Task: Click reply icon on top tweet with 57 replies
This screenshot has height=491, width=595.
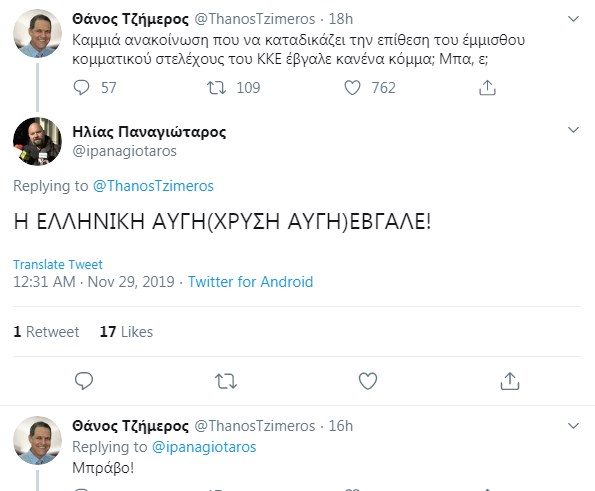Action: 81,88
